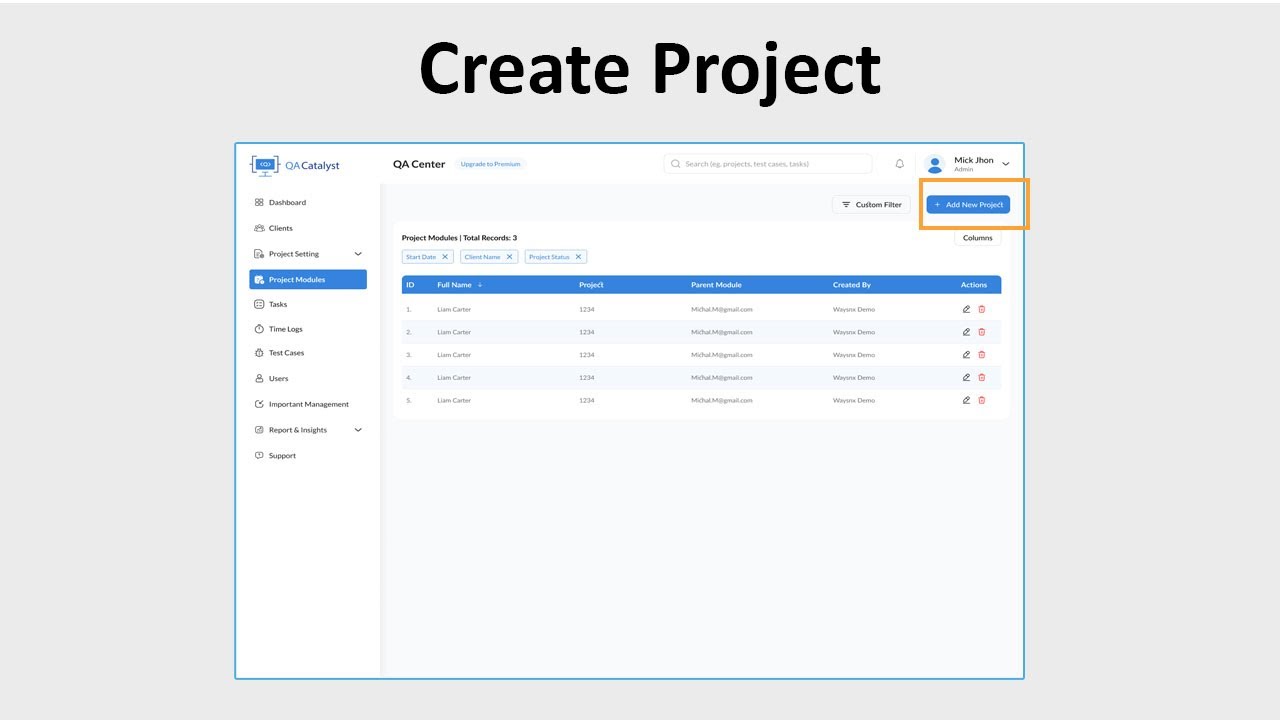
Task: Open the Custom Filter button
Action: [871, 204]
